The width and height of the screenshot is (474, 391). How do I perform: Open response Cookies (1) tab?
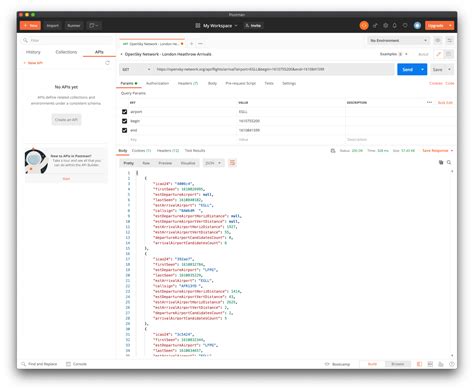(141, 151)
